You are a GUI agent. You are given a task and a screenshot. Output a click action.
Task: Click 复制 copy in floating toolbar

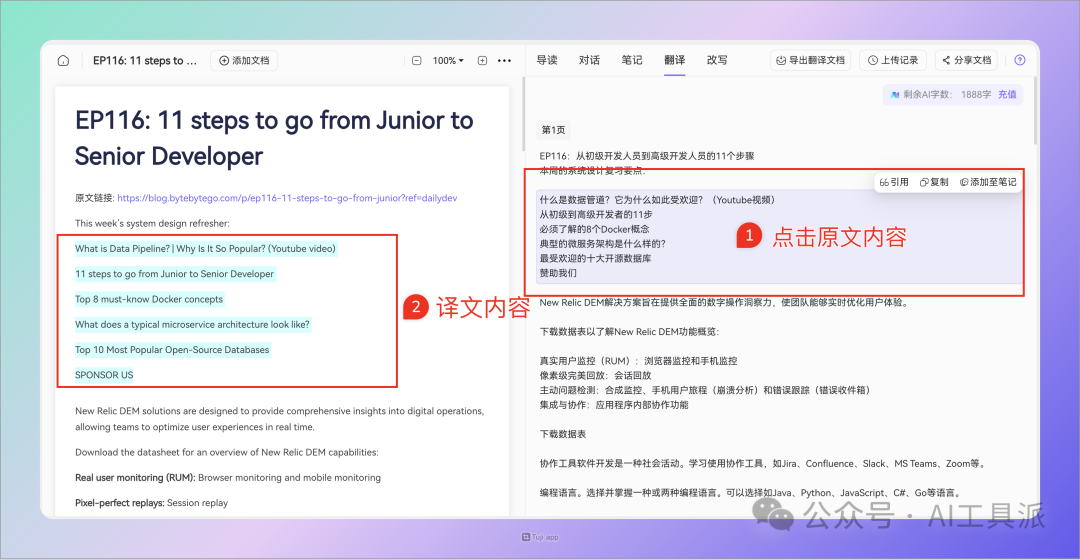coord(934,182)
